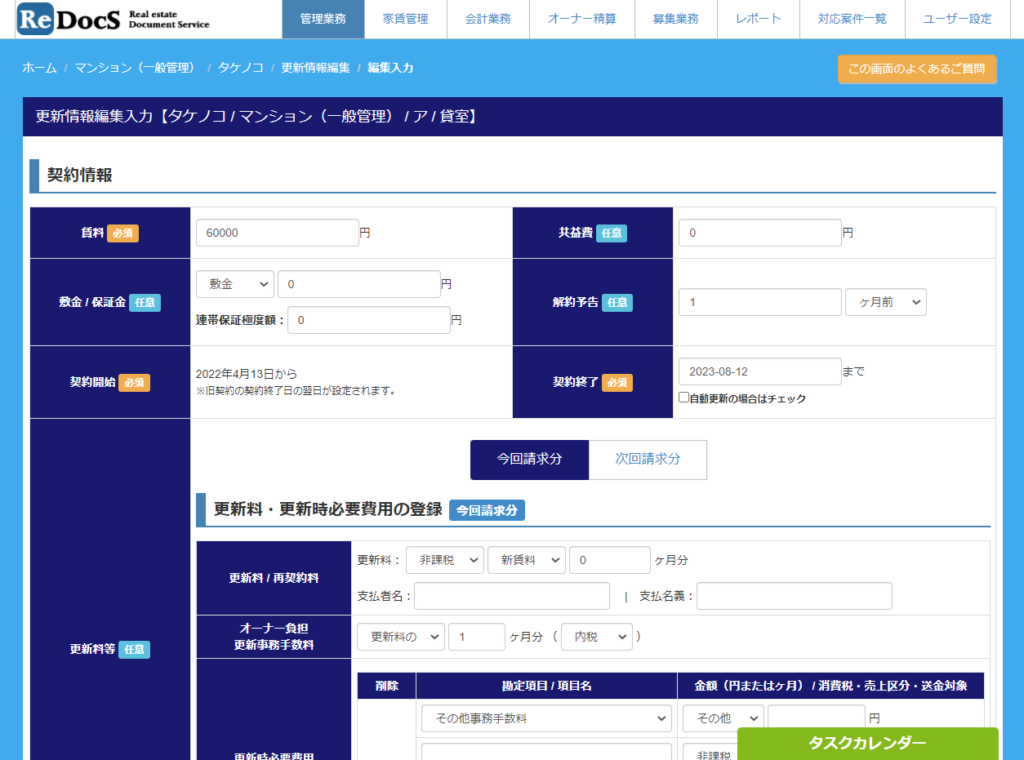This screenshot has width=1024, height=760.
Task: Open the オーナー精算 menu
Action: [x=581, y=19]
